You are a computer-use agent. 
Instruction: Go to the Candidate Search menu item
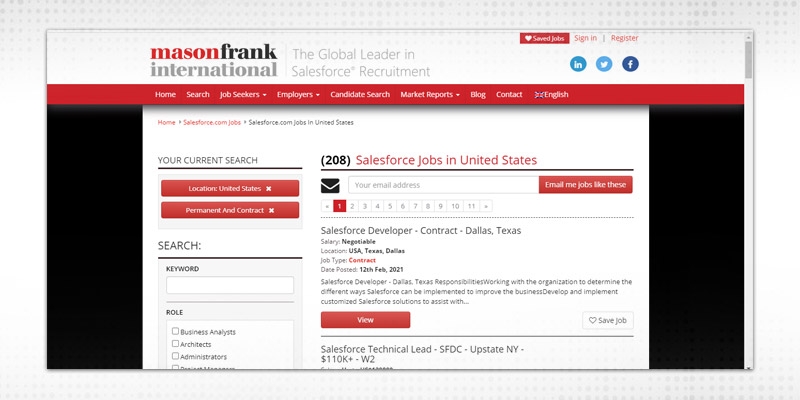pyautogui.click(x=360, y=95)
